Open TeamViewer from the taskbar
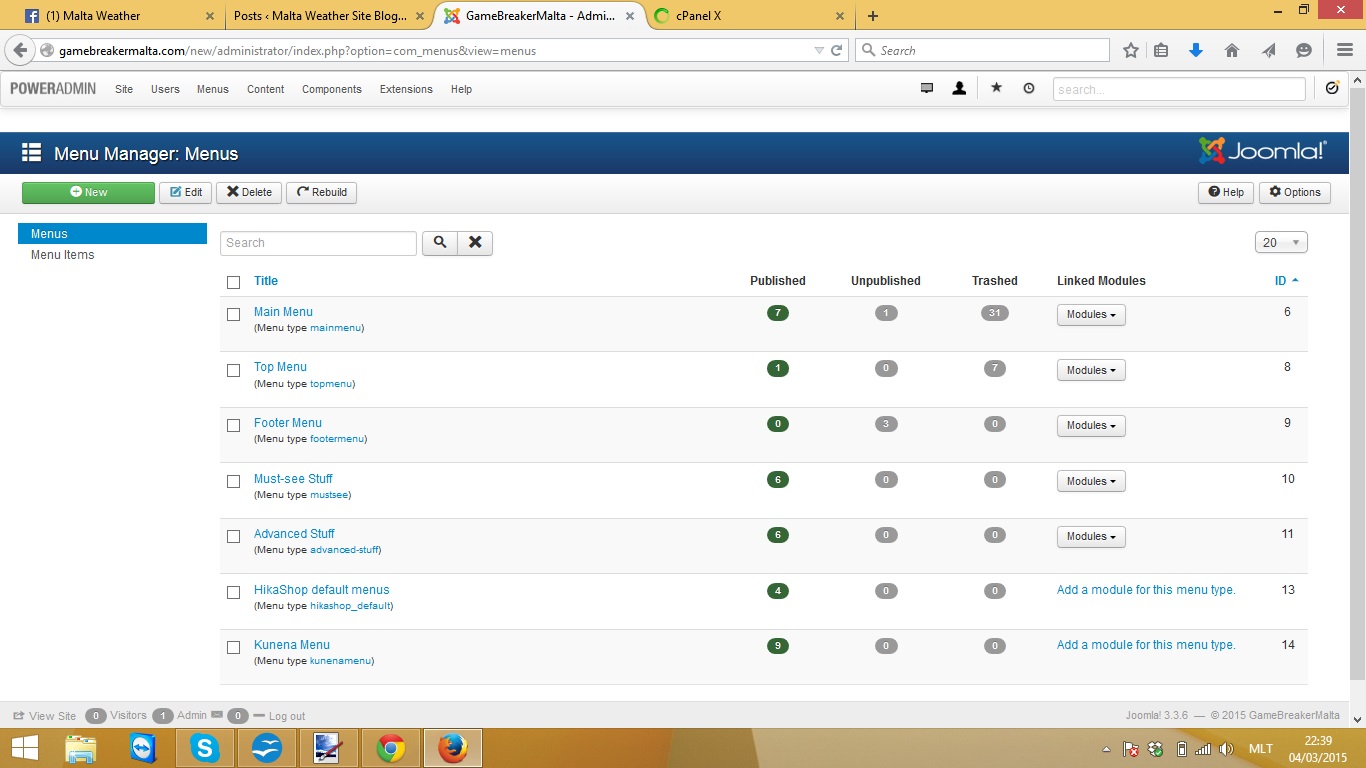This screenshot has width=1366, height=768. [x=143, y=747]
